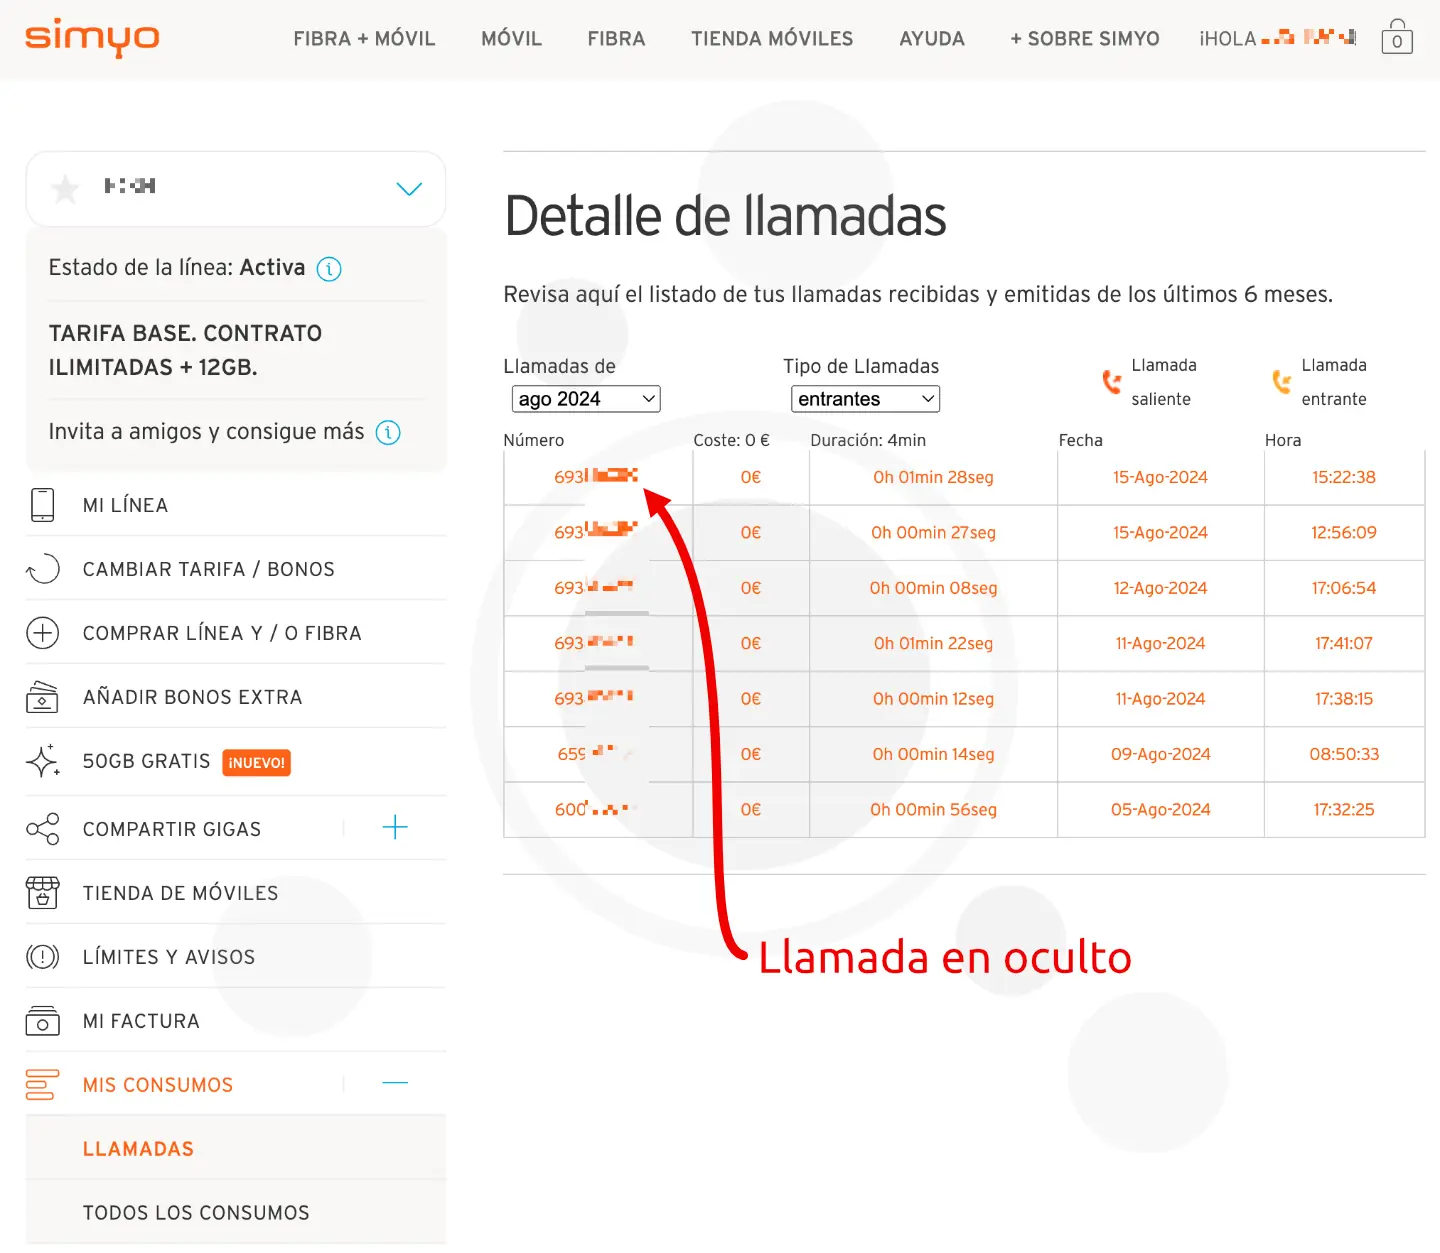Click date 05-Ago-2024 cell

[x=1160, y=810]
